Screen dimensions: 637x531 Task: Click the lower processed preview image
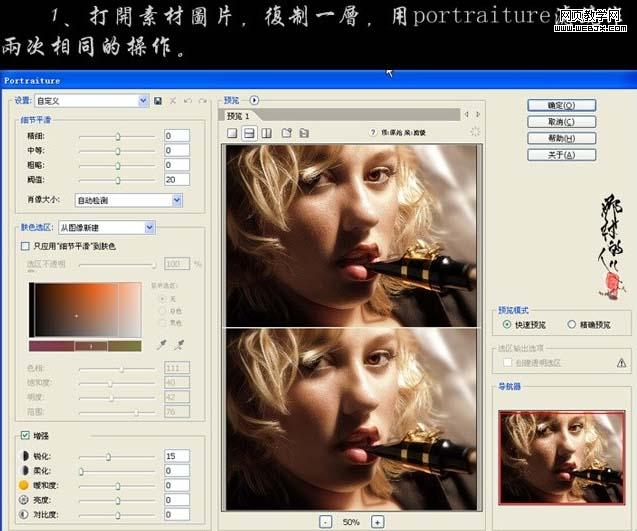(351, 419)
